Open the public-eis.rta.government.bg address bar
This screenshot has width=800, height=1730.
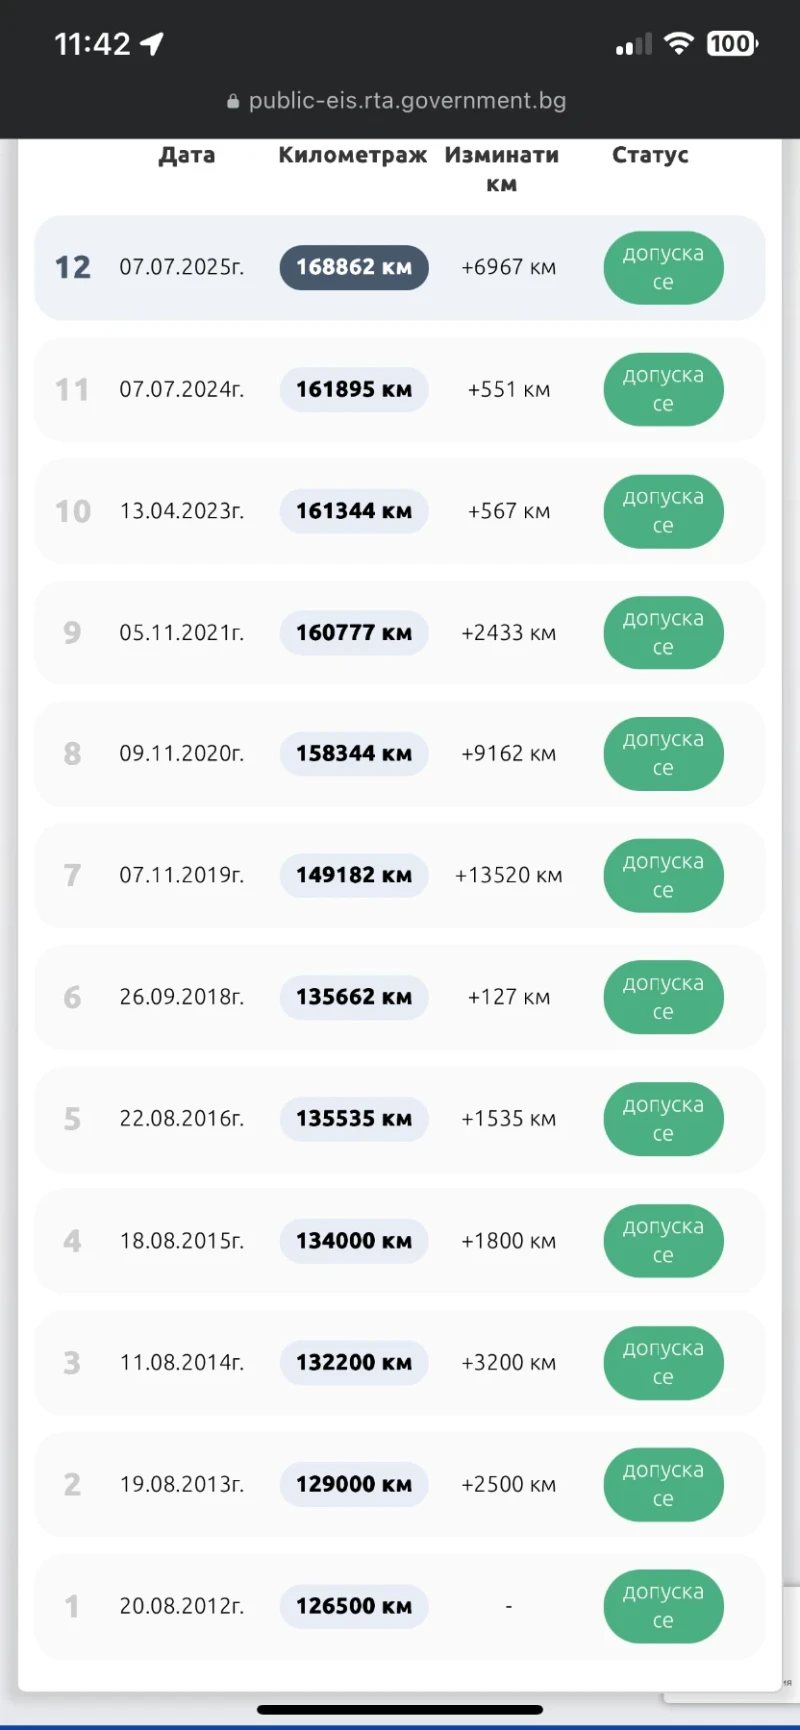(x=407, y=101)
